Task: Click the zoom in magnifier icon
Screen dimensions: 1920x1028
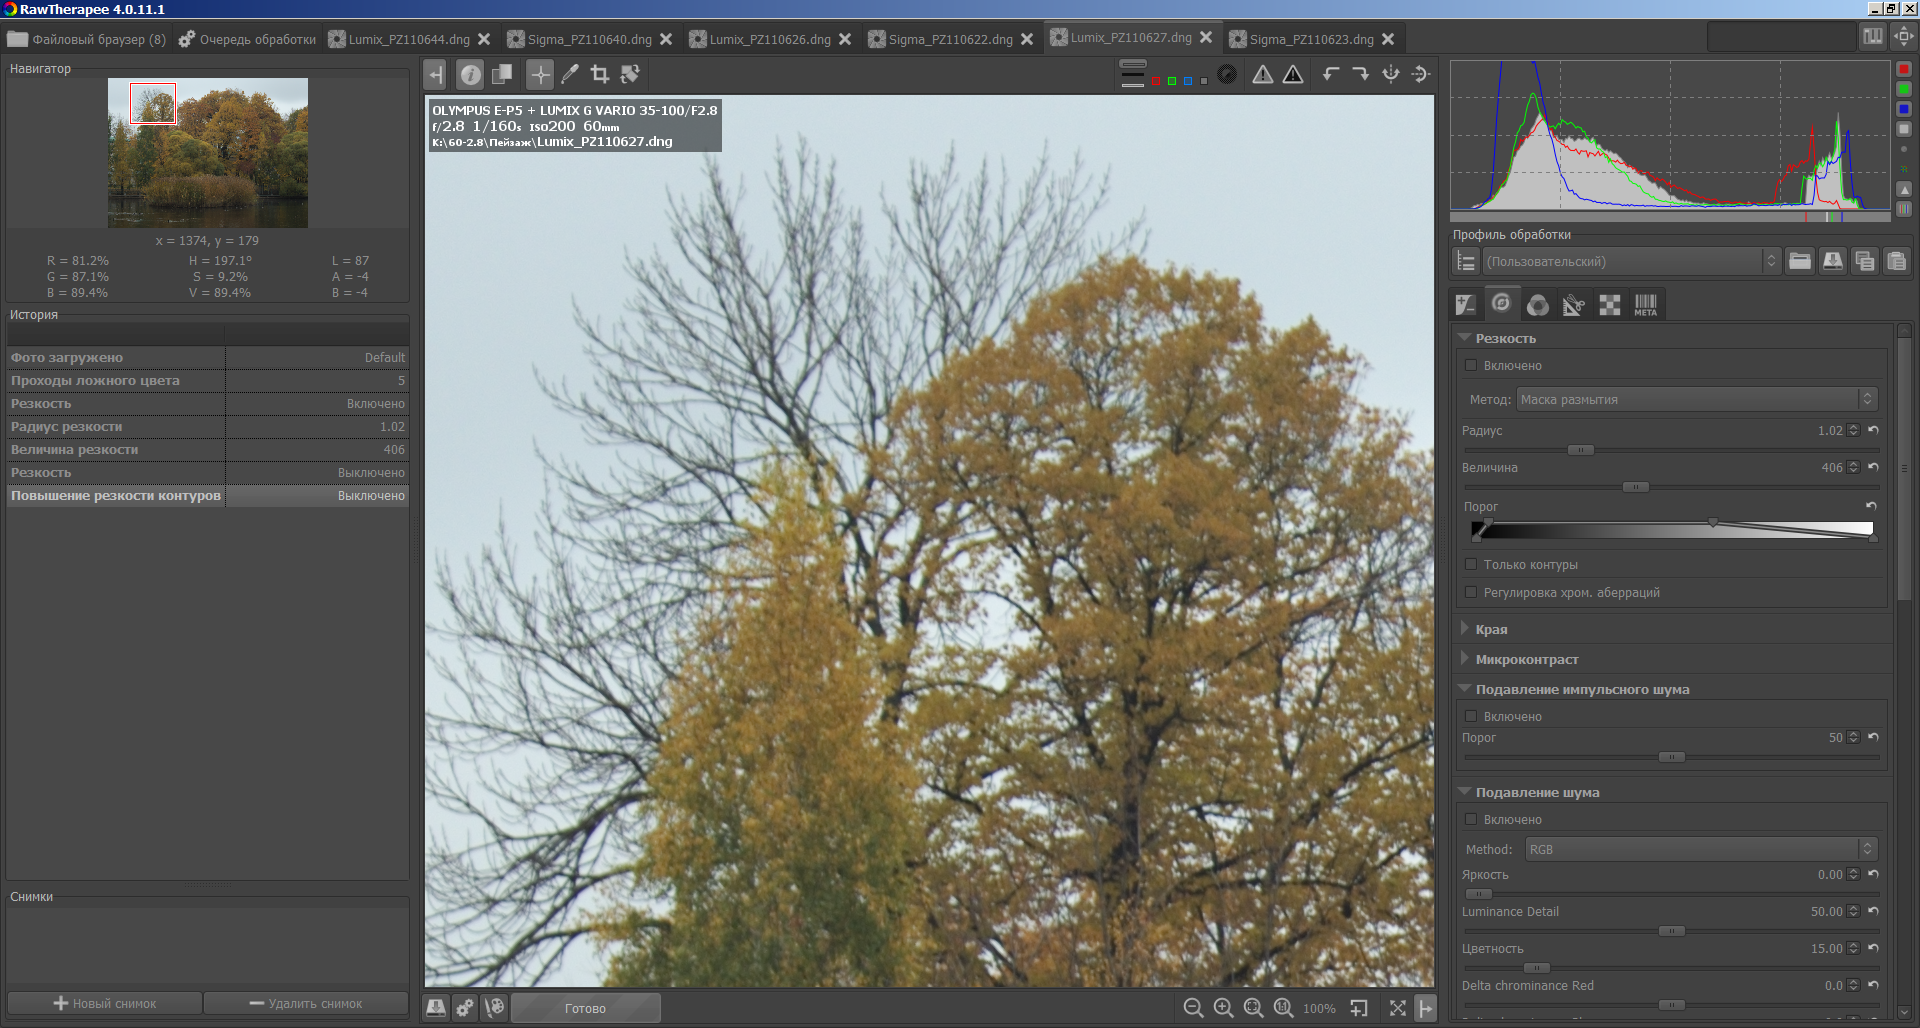Action: pyautogui.click(x=1223, y=1008)
